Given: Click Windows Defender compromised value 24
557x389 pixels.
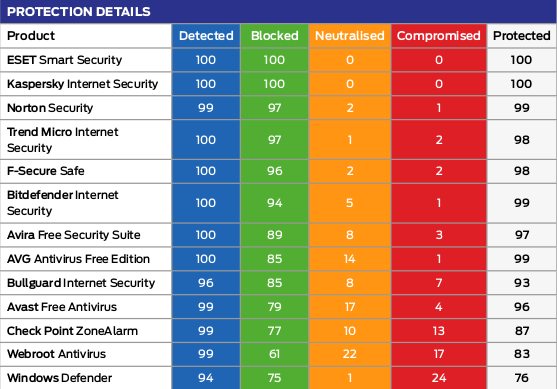Looking at the screenshot, I should pos(439,378).
